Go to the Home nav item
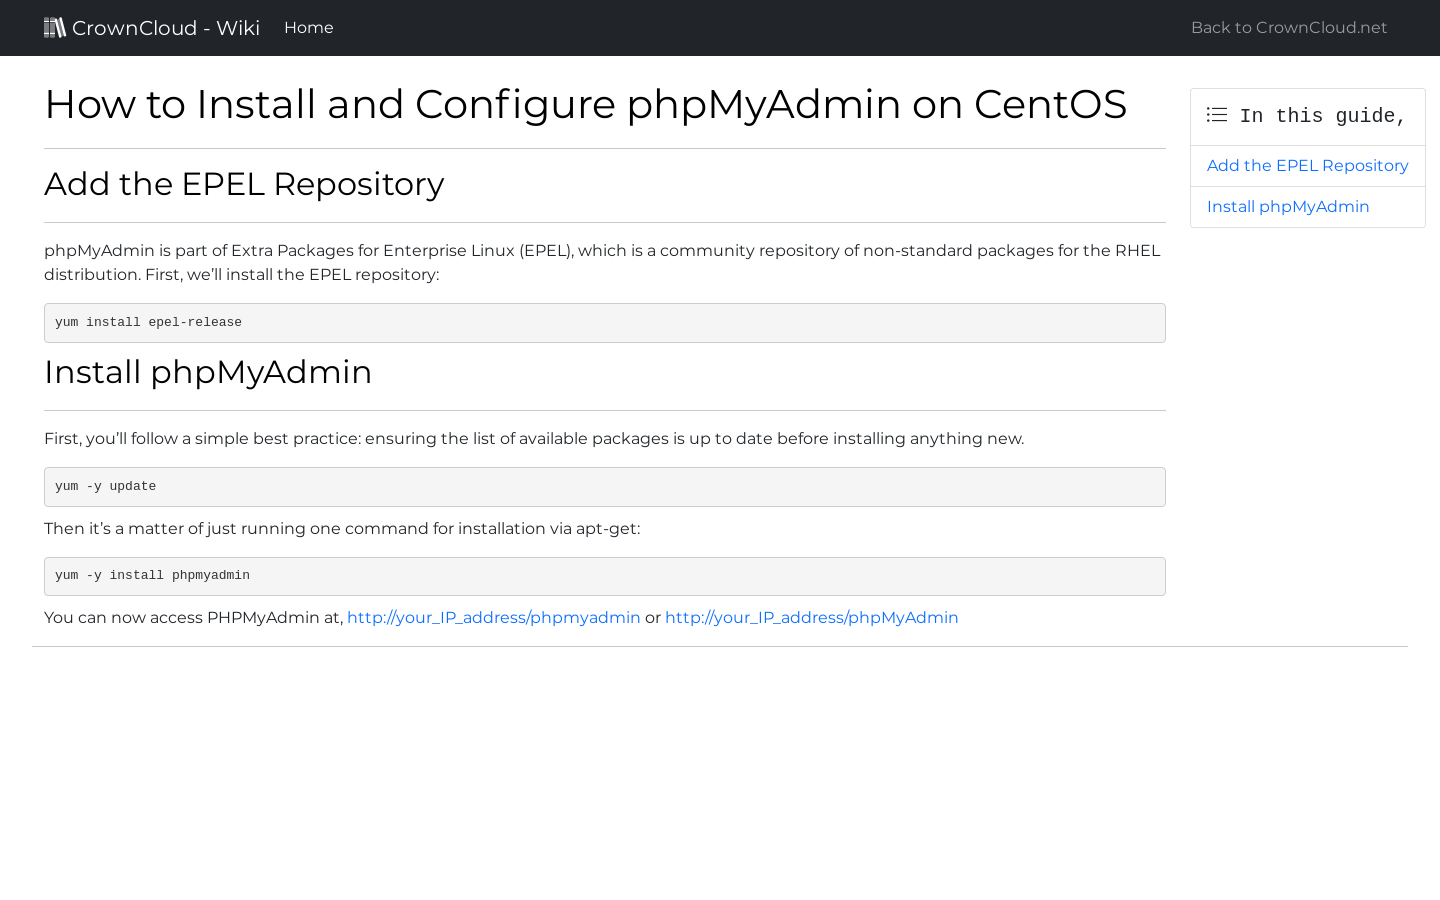The image size is (1440, 900). pyautogui.click(x=309, y=28)
